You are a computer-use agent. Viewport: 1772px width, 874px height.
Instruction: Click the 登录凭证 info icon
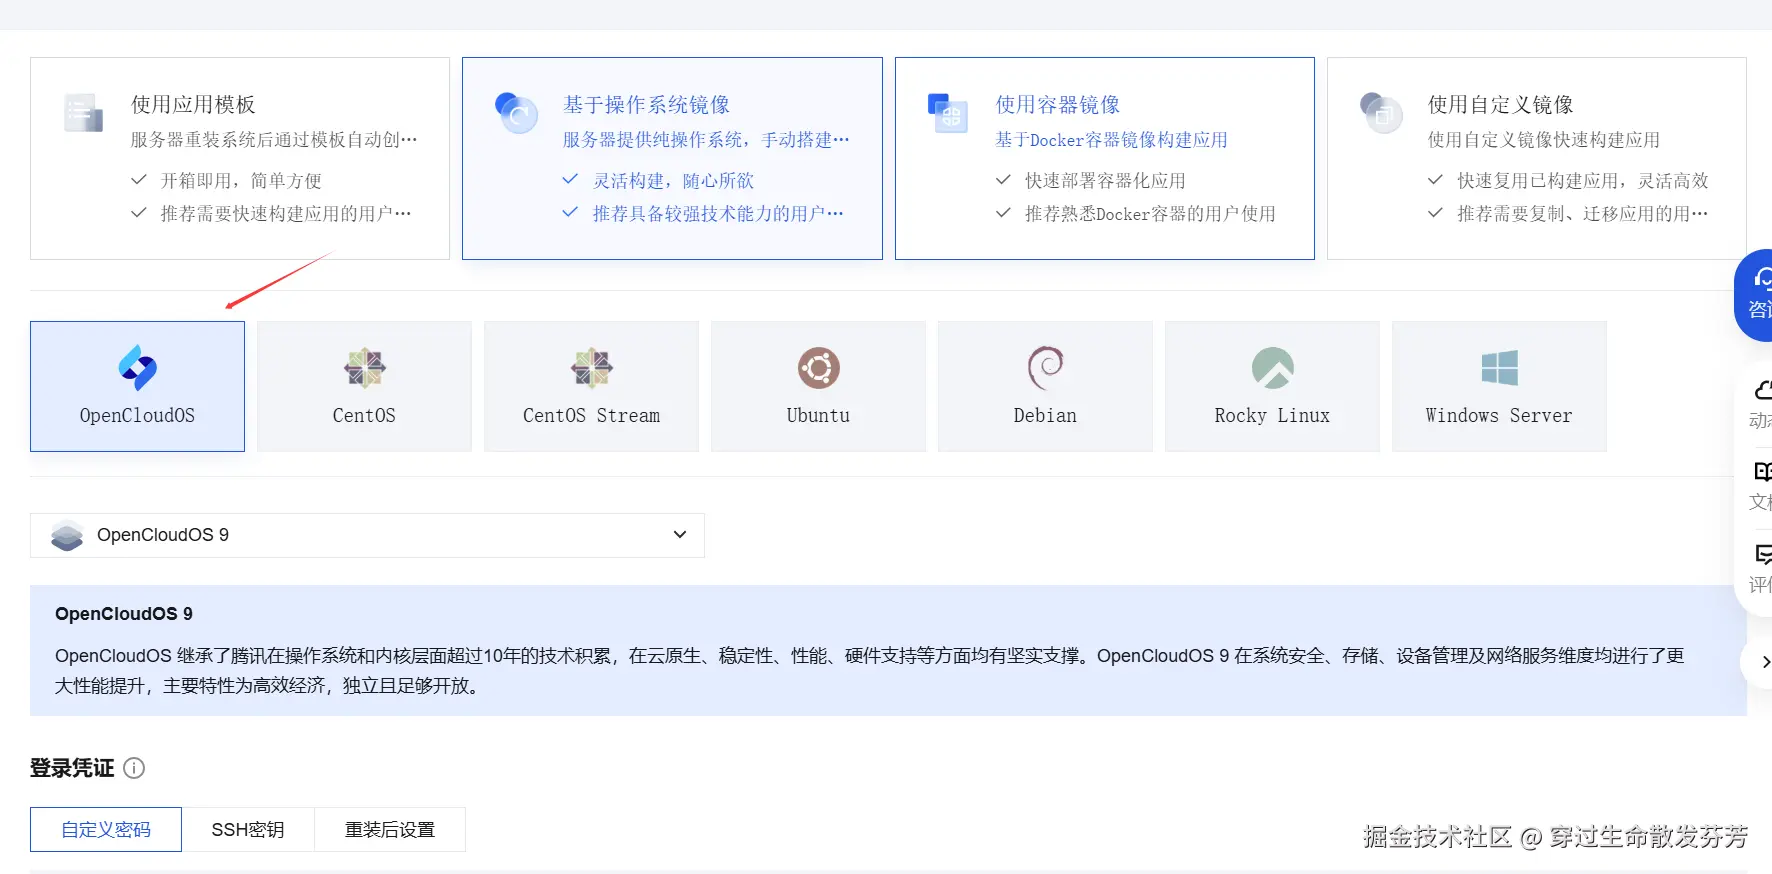(x=134, y=768)
